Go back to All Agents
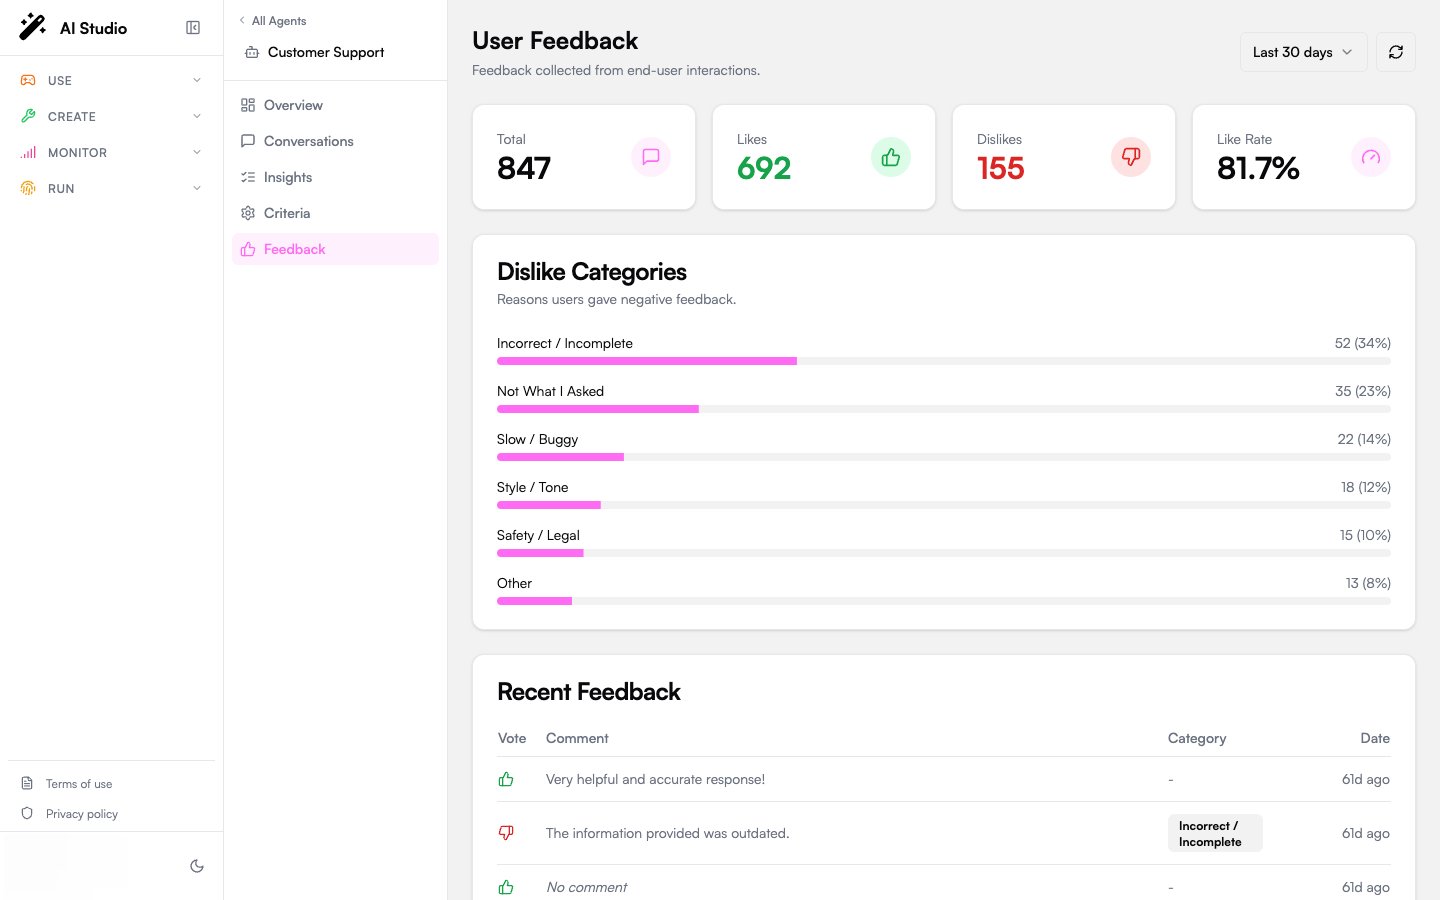Image resolution: width=1440 pixels, height=900 pixels. [272, 21]
